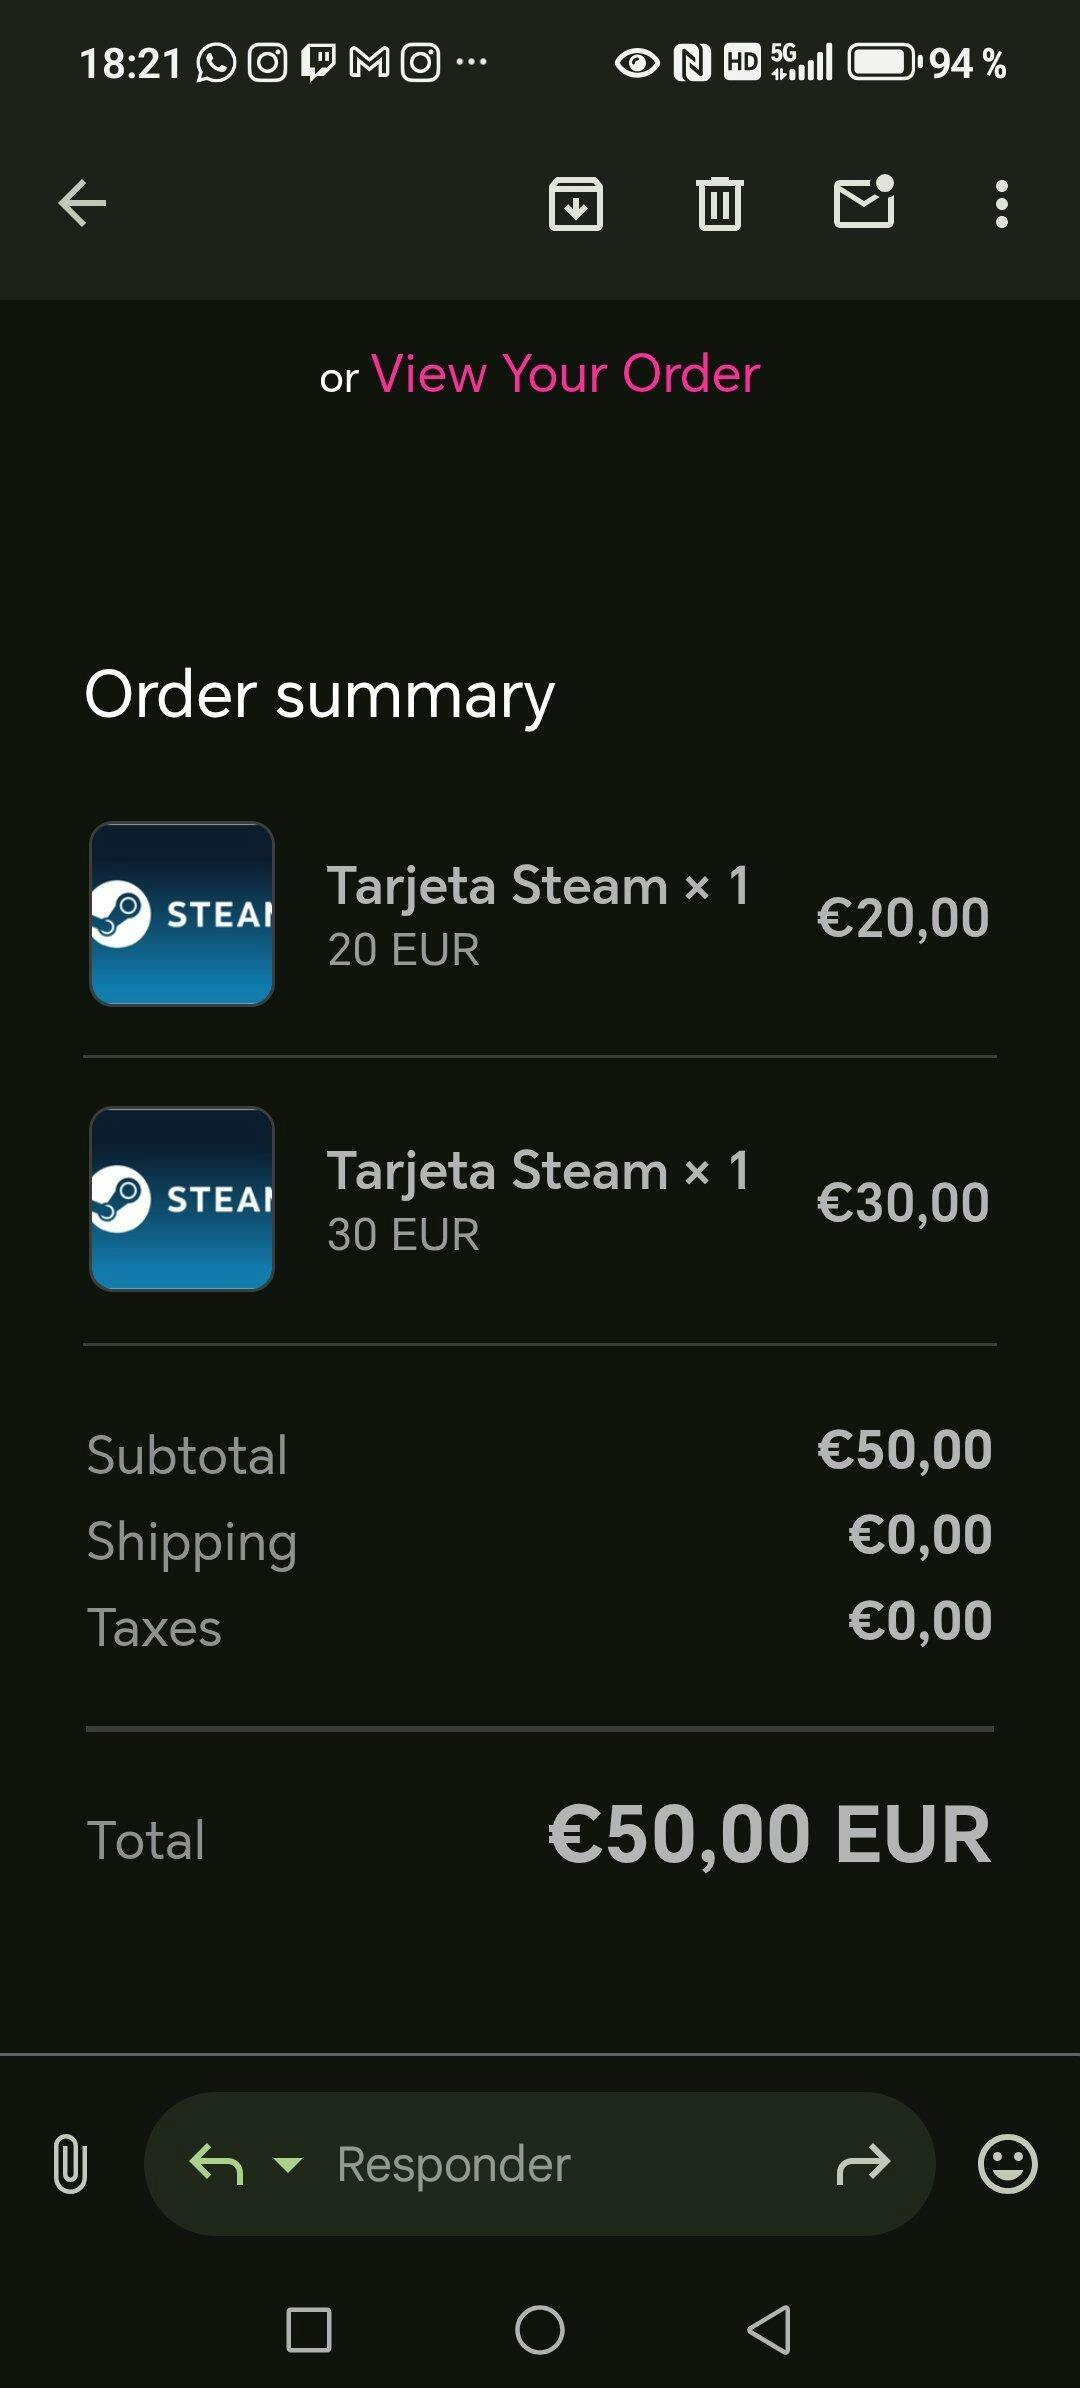
Task: Tap the Total €50,00 EUR amount
Action: [769, 1835]
